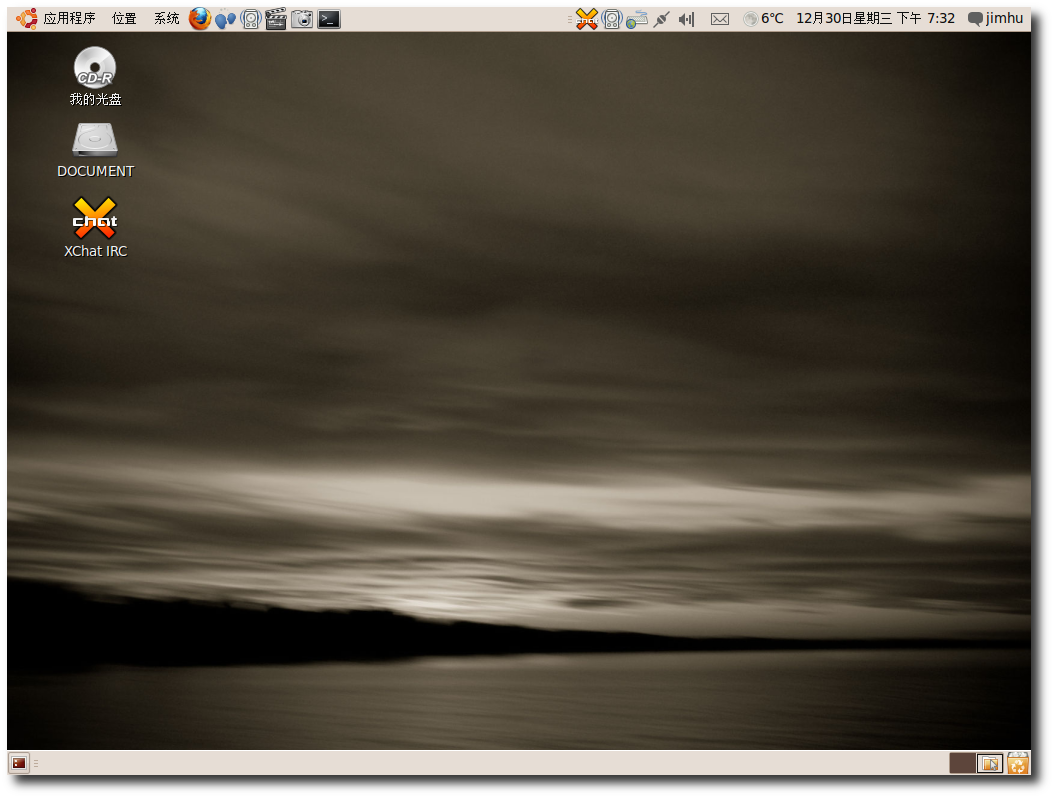Select the DOCUMENT drive desktop icon
This screenshot has width=1054, height=798.
95,150
